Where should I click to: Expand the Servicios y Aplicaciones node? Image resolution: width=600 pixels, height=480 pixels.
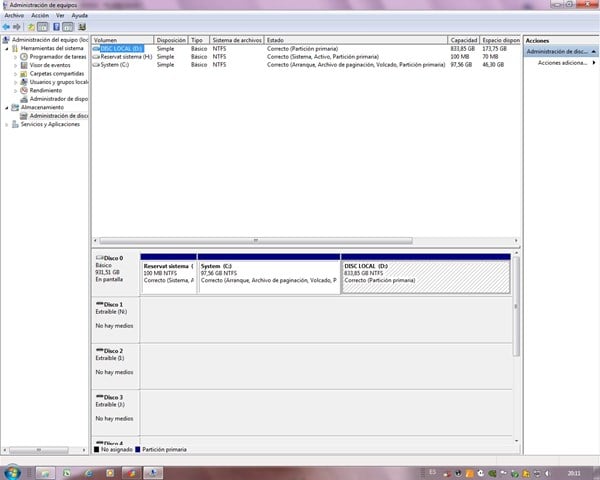[7, 124]
